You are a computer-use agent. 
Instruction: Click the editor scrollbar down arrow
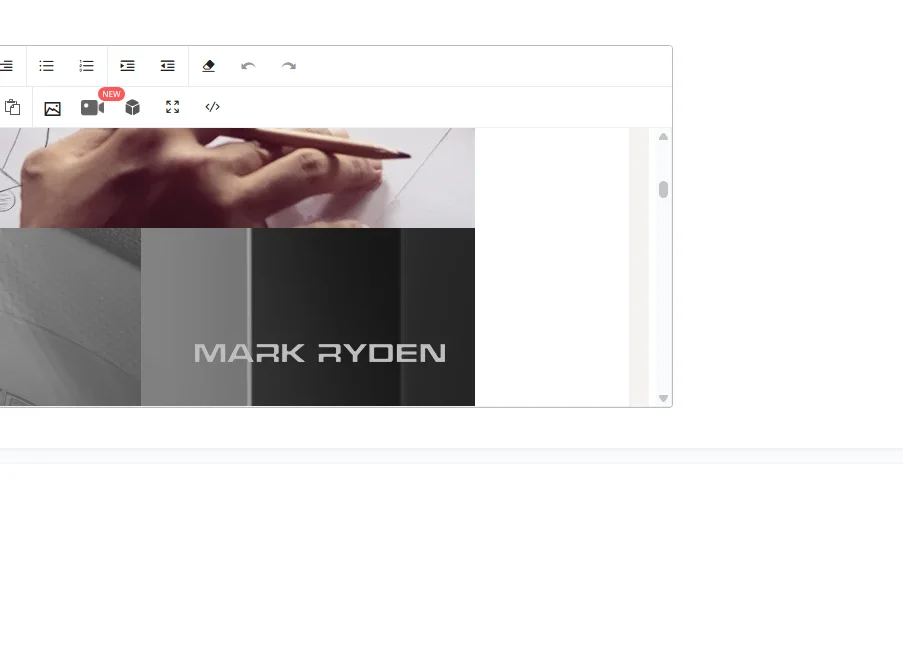pos(663,398)
